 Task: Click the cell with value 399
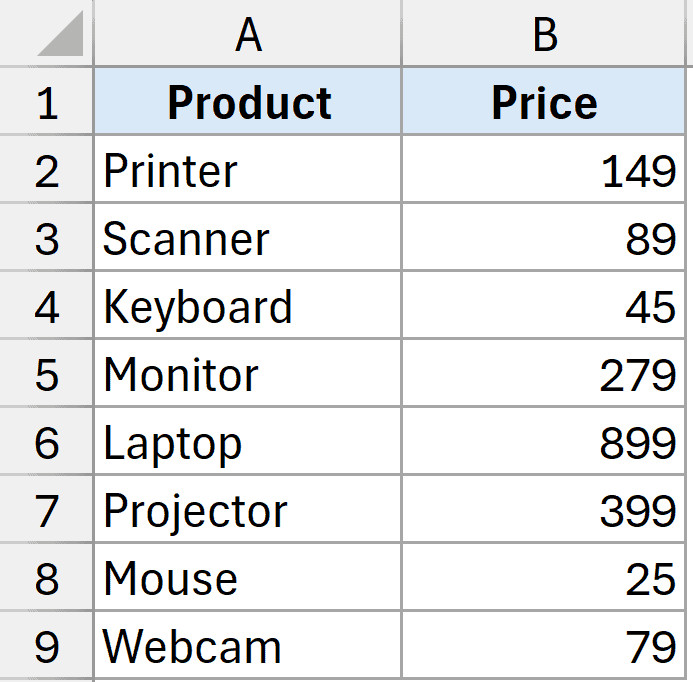pyautogui.click(x=544, y=511)
